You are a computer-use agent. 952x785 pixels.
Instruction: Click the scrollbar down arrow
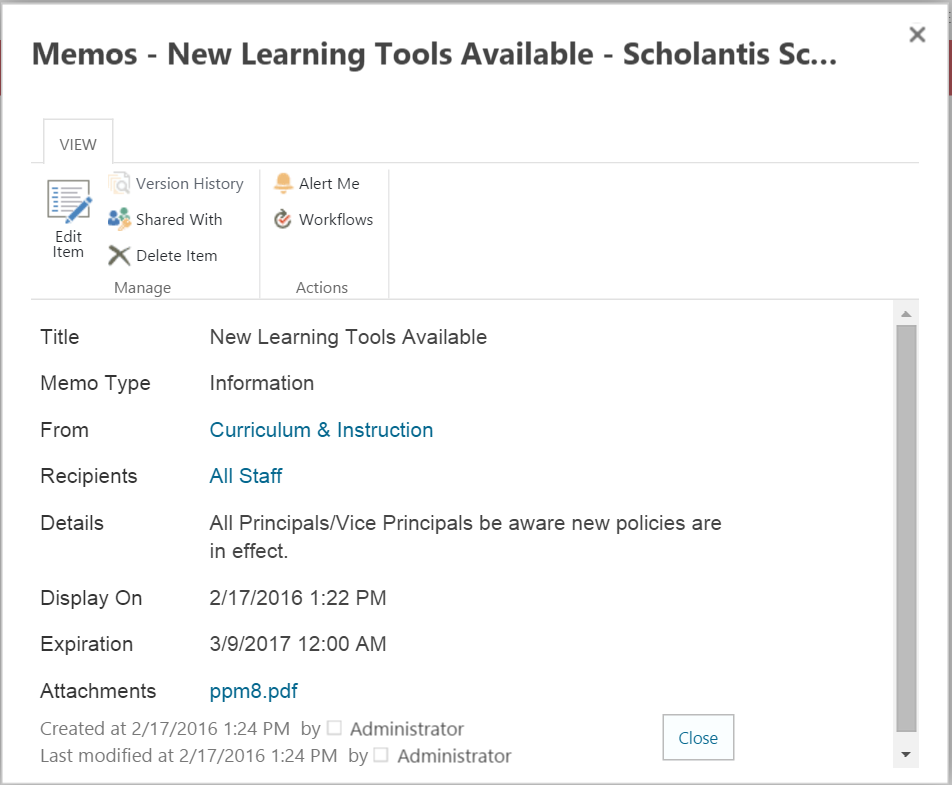(906, 754)
